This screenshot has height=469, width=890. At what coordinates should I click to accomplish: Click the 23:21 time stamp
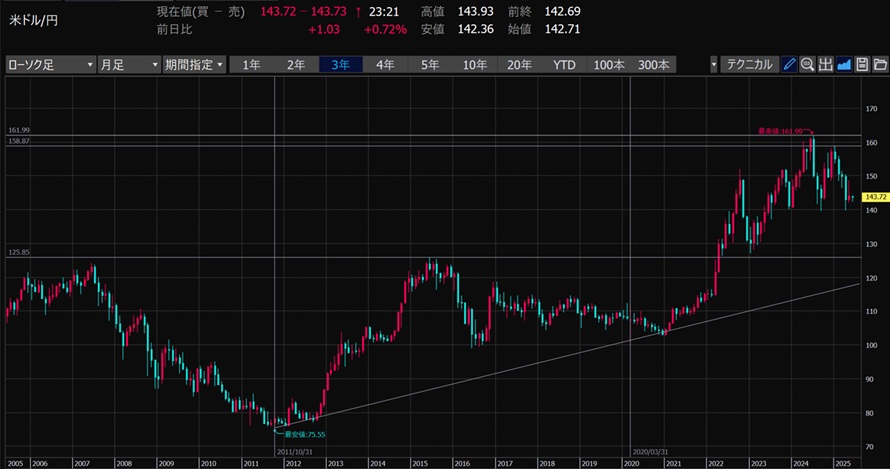[x=384, y=11]
